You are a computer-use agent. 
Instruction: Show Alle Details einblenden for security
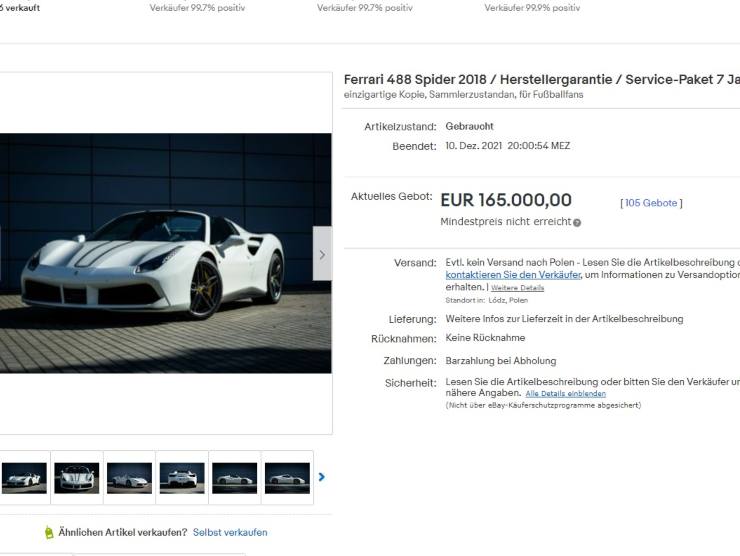565,394
